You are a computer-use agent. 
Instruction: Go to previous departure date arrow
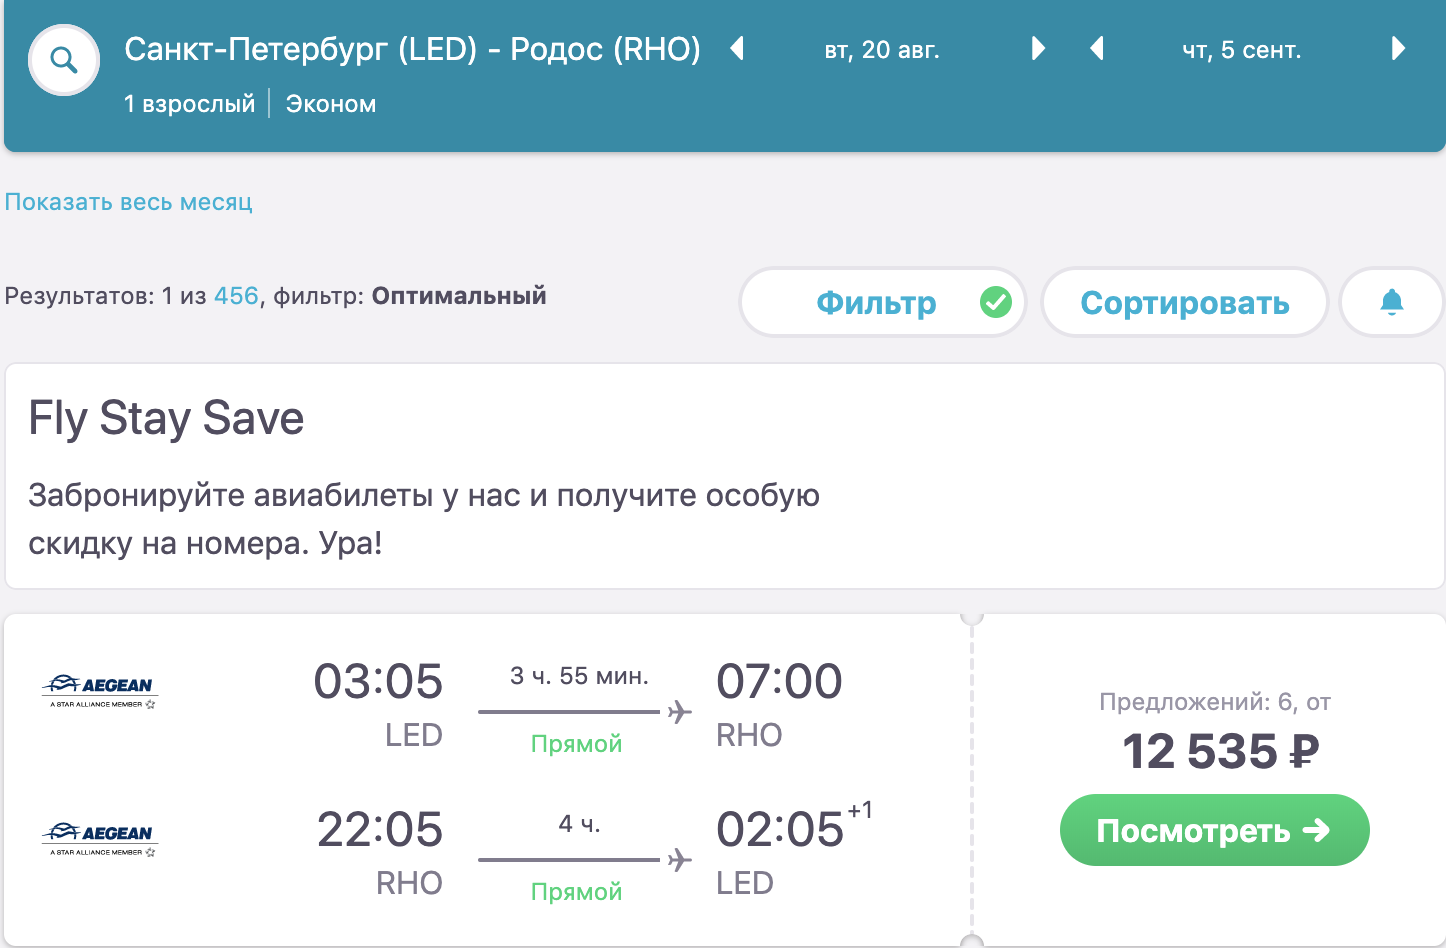(737, 48)
